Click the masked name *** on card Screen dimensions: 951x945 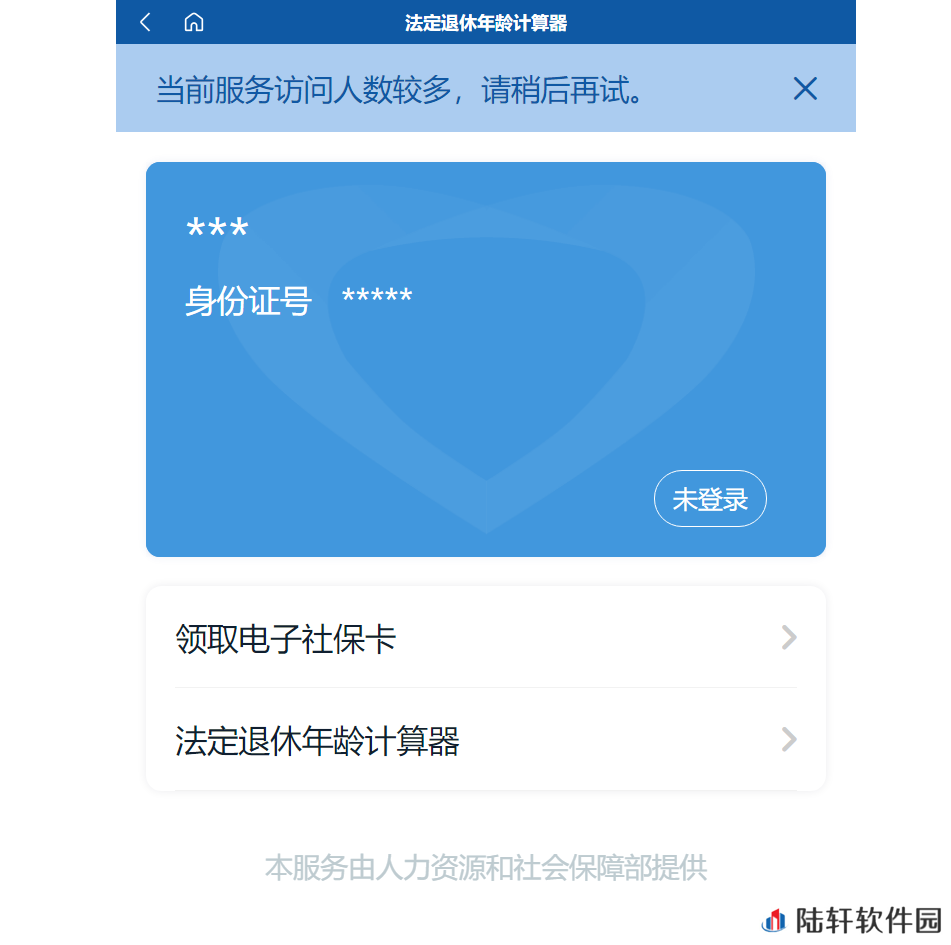pyautogui.click(x=217, y=229)
